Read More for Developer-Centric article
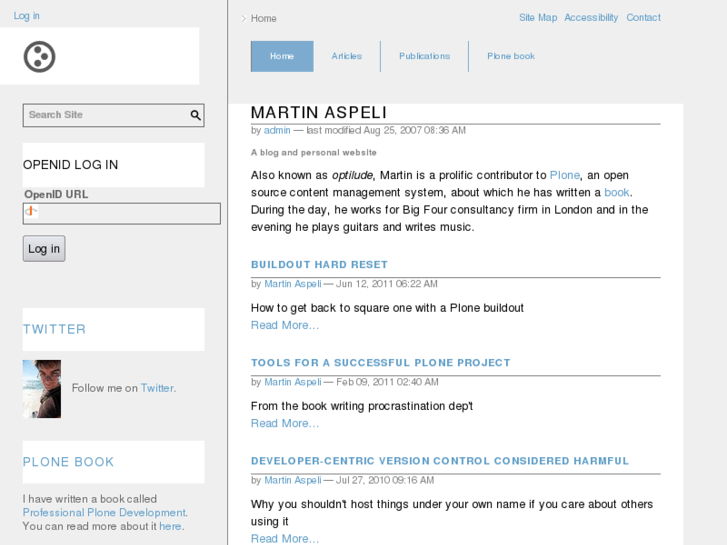Screen dimensions: 727x545 tap(285, 539)
